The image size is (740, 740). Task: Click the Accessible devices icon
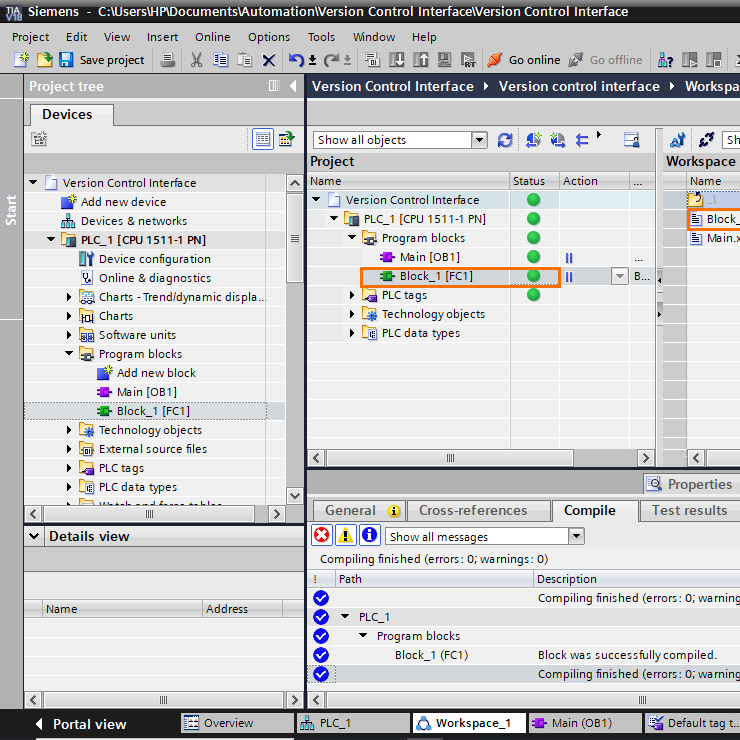point(665,60)
